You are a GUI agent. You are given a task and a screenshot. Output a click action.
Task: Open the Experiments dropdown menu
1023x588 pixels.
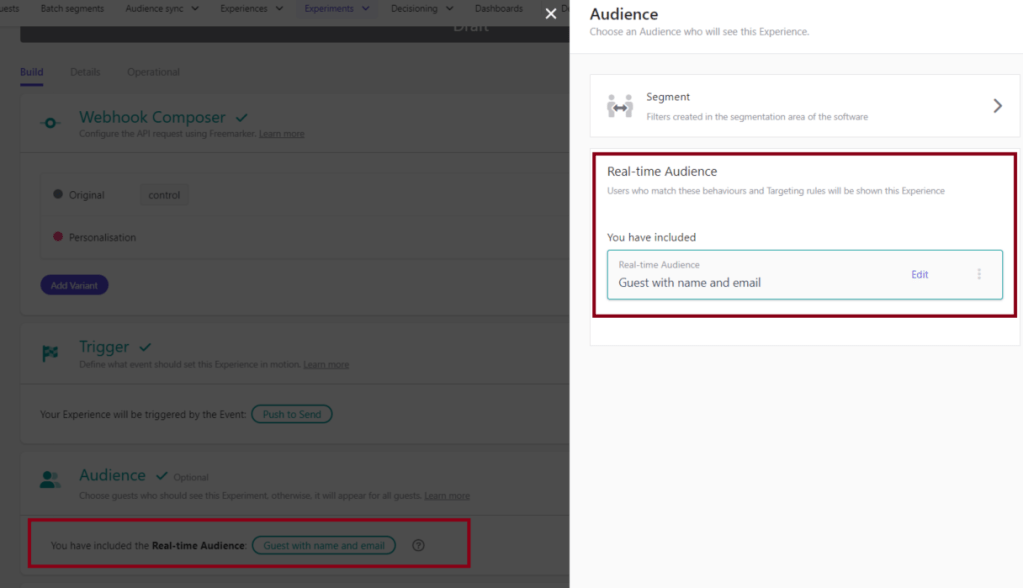[x=337, y=9]
